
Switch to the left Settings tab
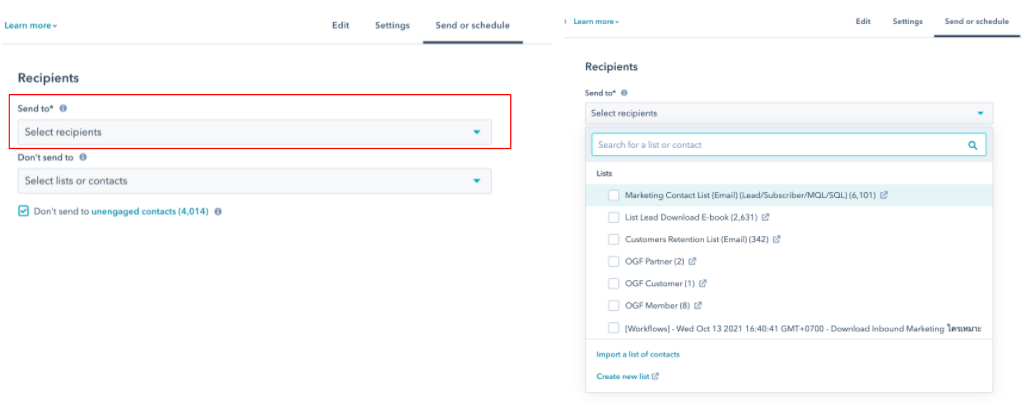click(392, 25)
